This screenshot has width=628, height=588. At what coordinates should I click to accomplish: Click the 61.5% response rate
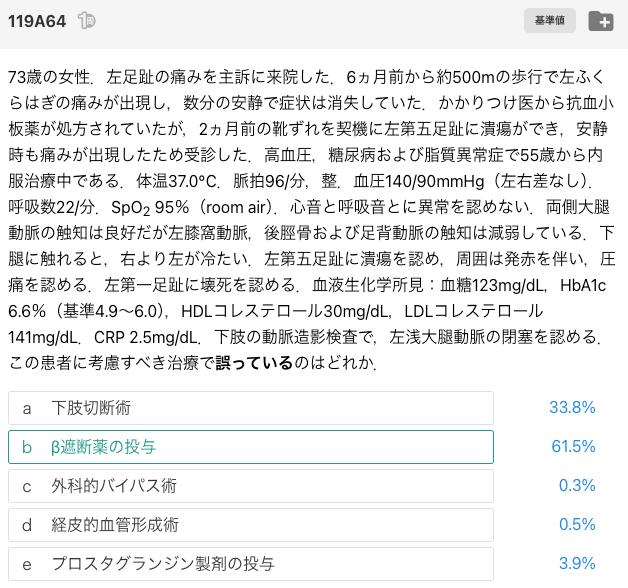573,446
